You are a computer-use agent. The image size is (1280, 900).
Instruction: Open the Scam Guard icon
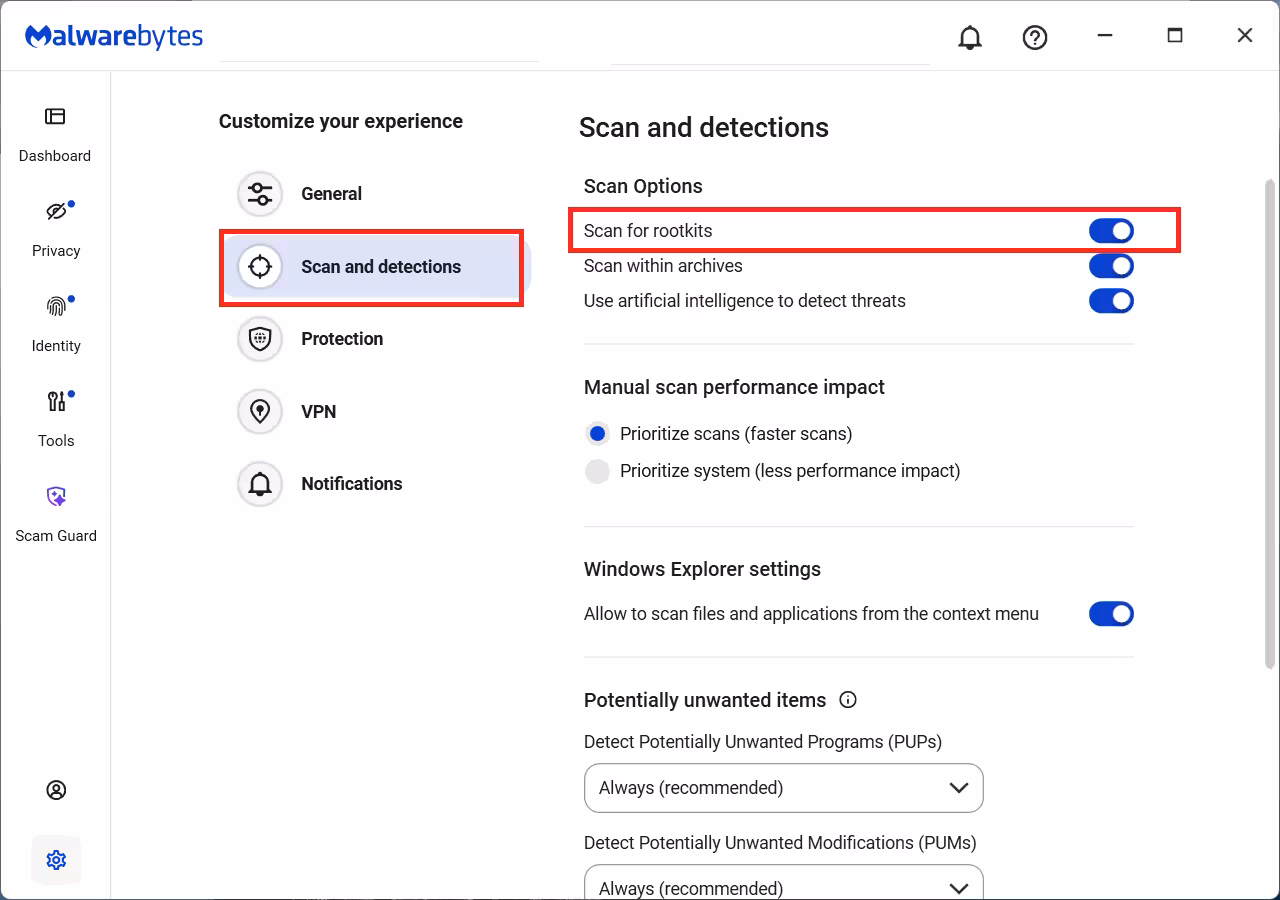pyautogui.click(x=56, y=497)
